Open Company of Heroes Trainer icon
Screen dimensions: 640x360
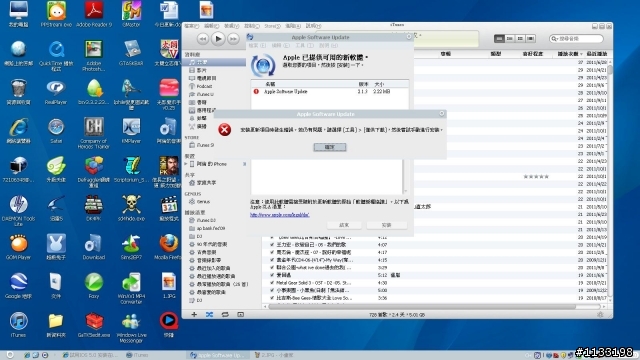point(94,133)
